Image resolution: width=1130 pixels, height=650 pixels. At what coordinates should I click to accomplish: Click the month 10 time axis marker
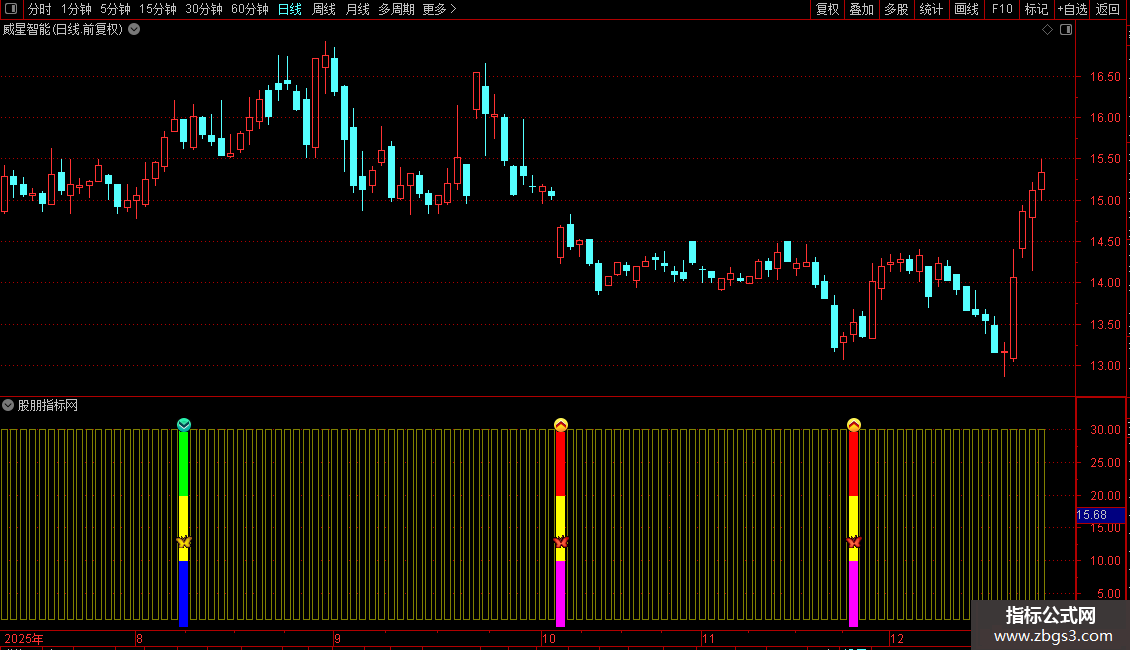click(x=549, y=638)
